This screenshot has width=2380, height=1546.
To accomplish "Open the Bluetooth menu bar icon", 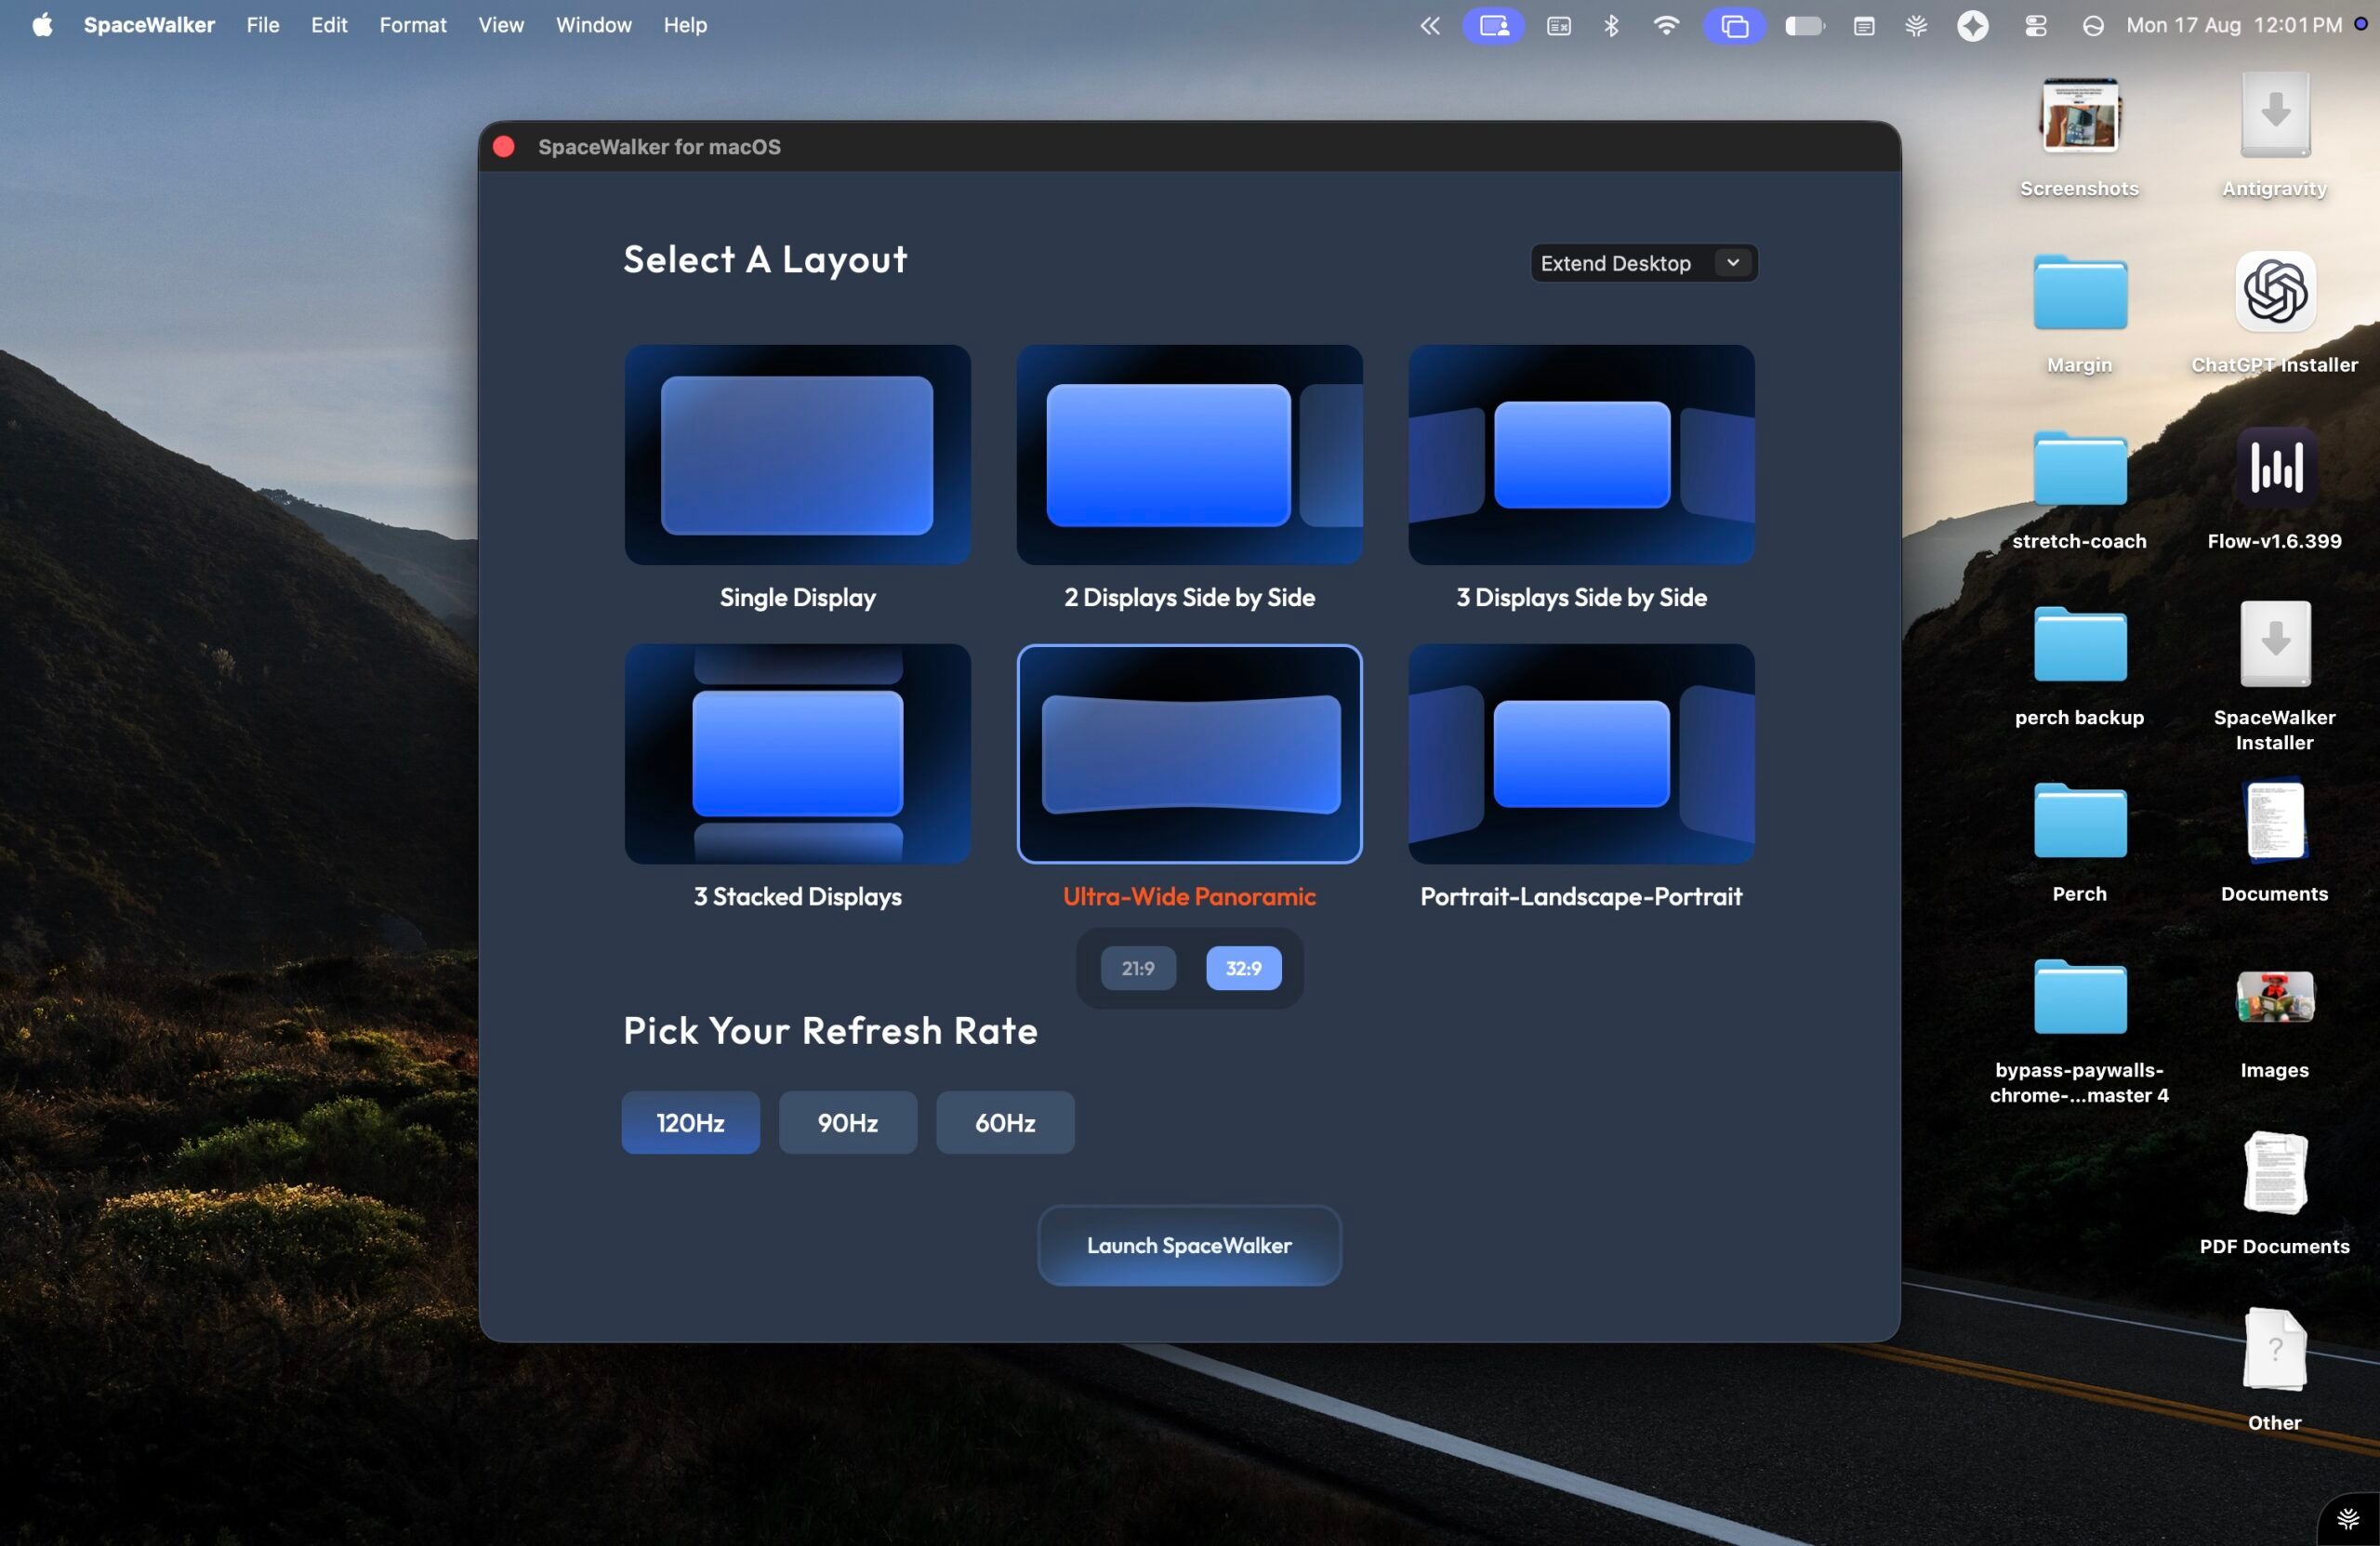I will [x=1611, y=26].
